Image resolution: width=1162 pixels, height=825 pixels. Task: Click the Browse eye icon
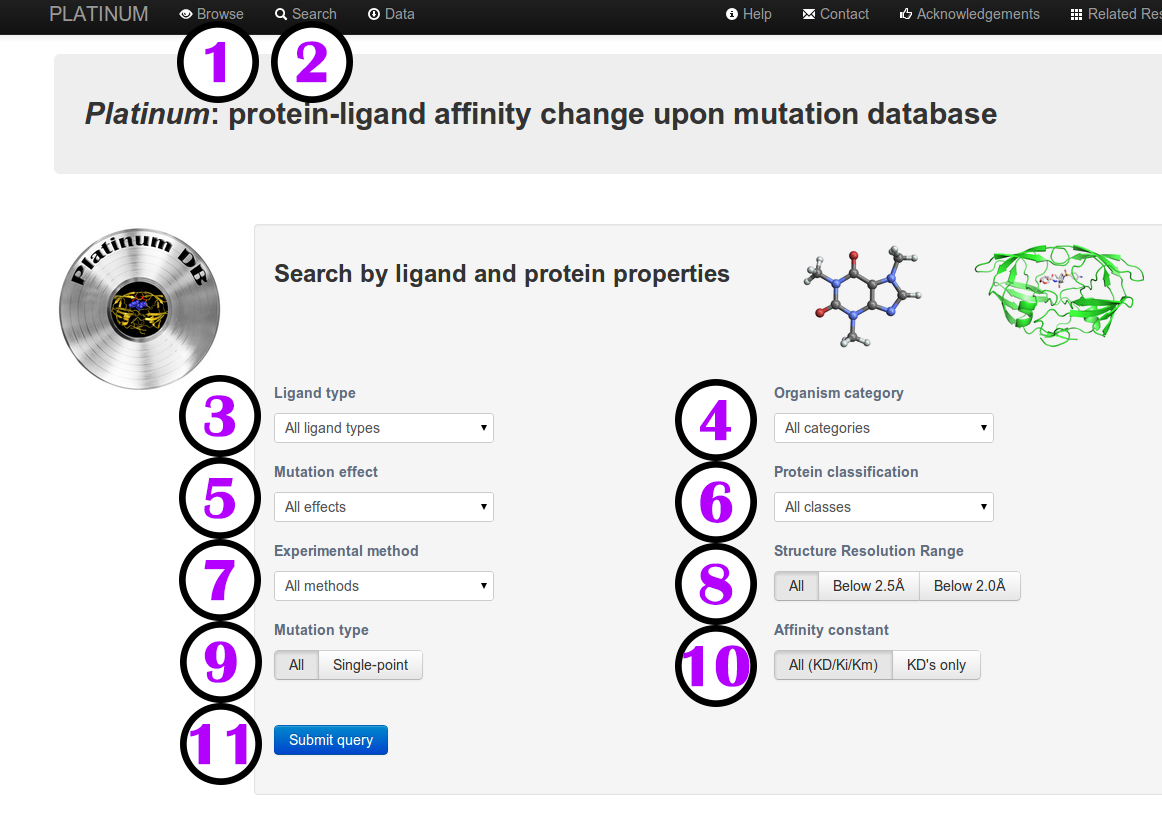coord(186,15)
